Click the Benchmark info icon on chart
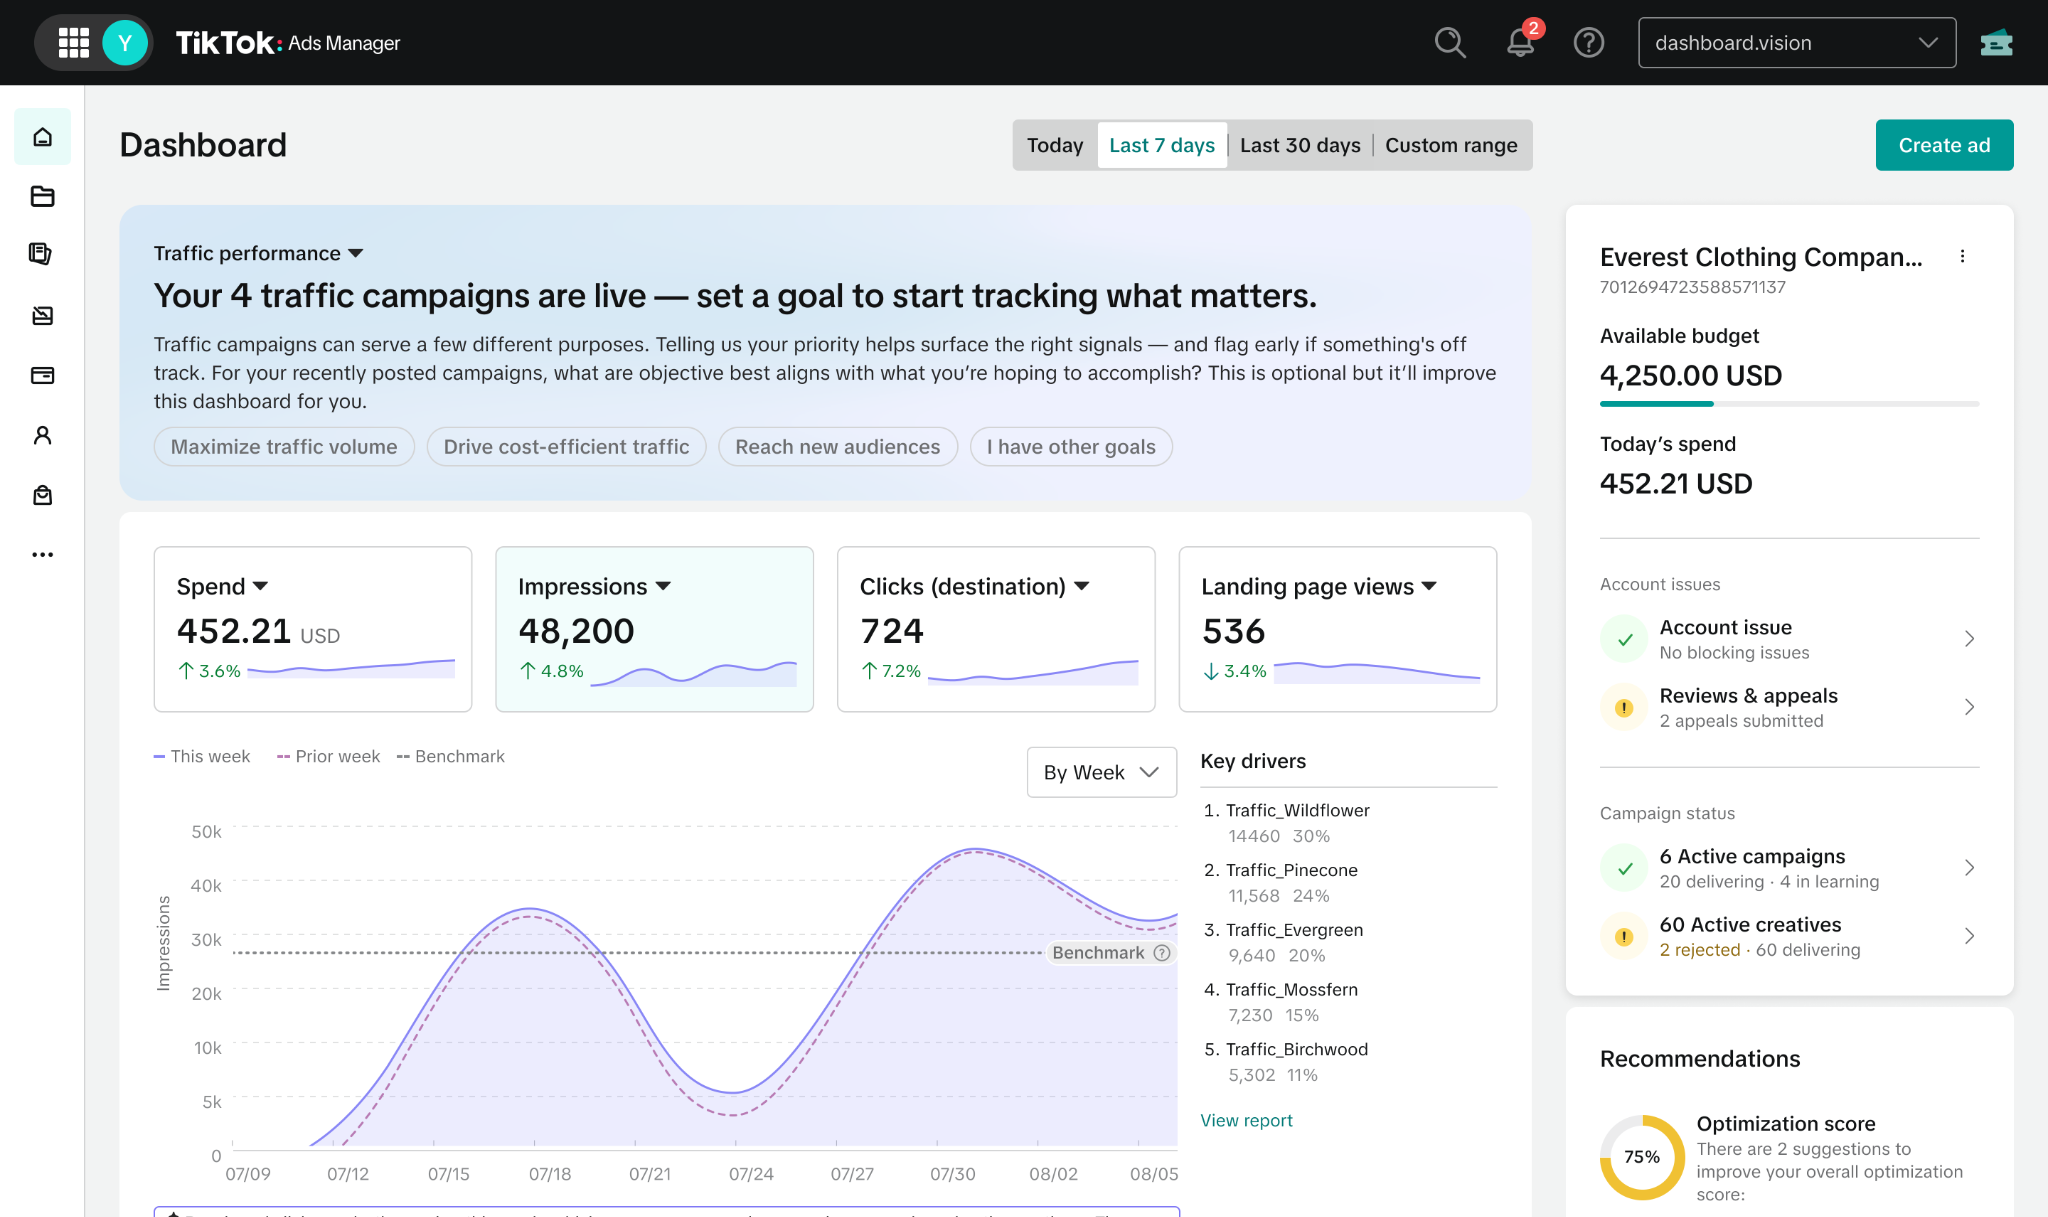2048x1217 pixels. pyautogui.click(x=1162, y=953)
